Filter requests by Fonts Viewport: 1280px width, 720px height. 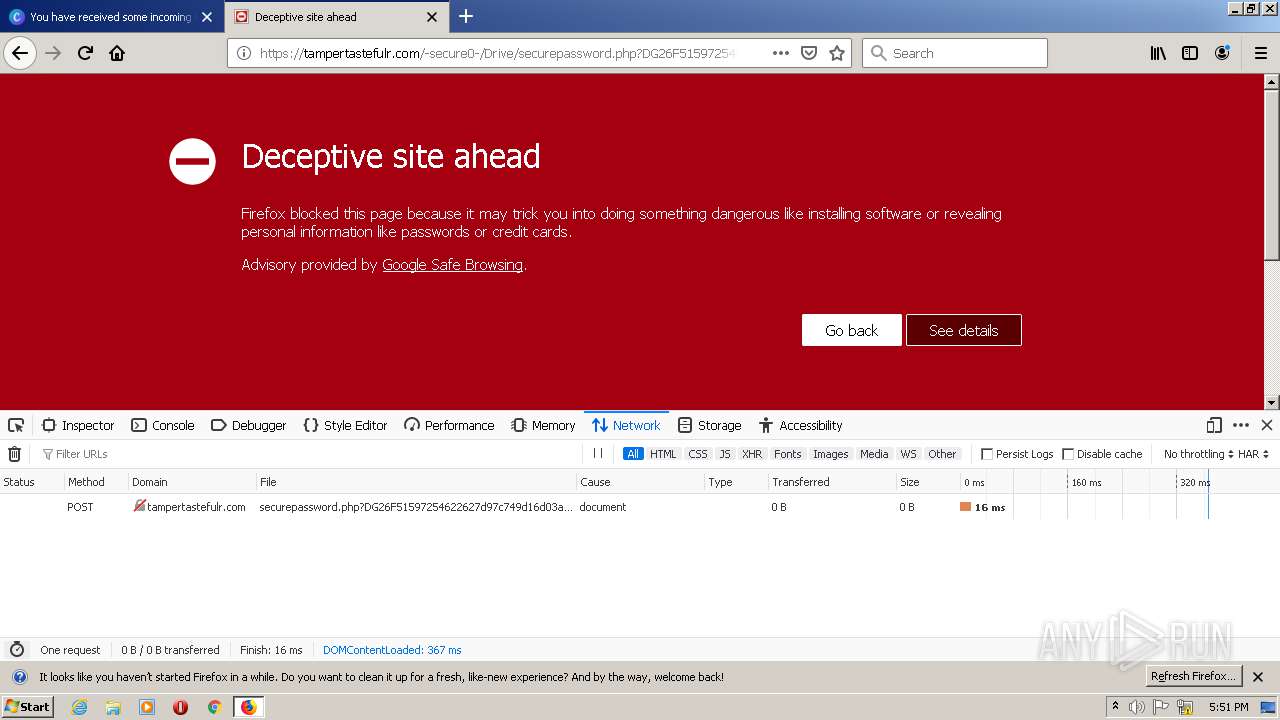pos(788,454)
